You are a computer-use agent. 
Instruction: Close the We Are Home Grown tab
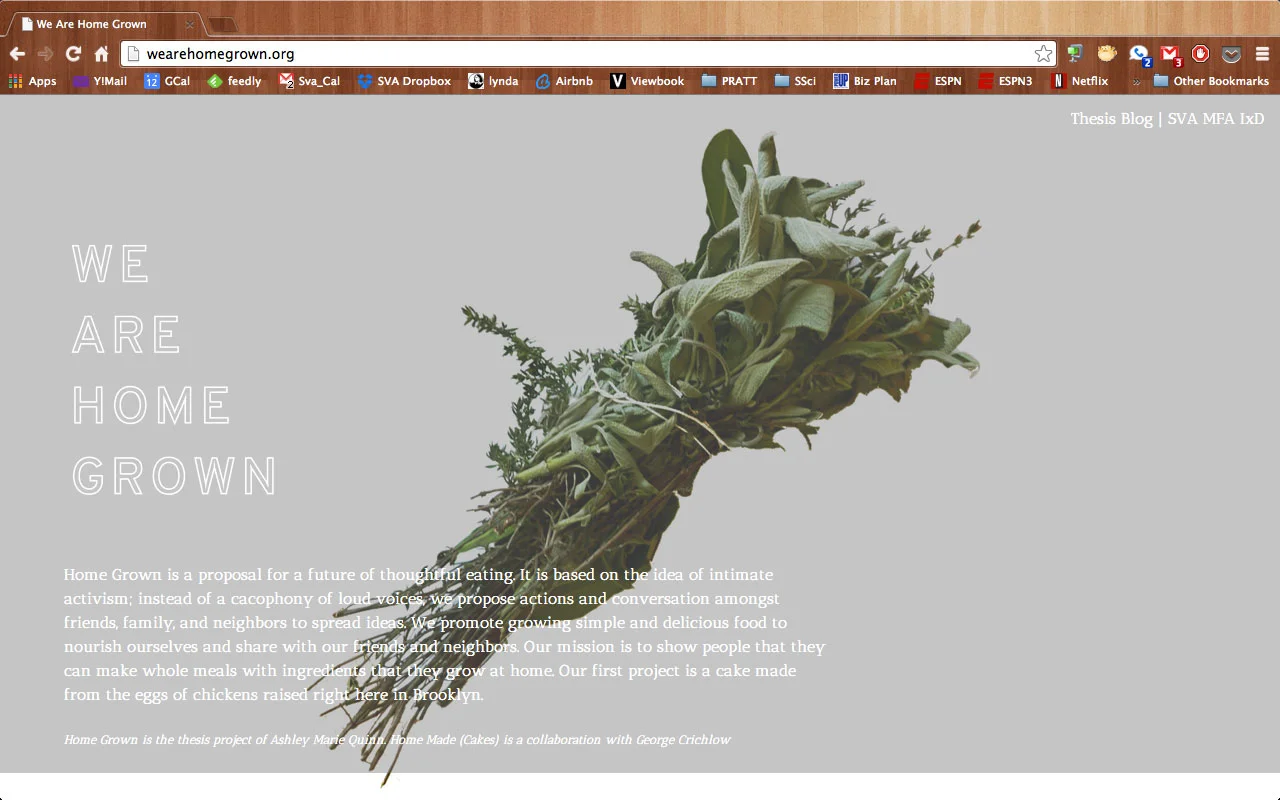tap(189, 24)
